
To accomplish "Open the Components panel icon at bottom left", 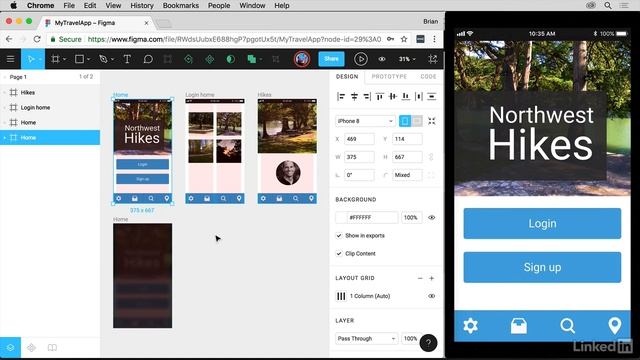I will click(31, 348).
